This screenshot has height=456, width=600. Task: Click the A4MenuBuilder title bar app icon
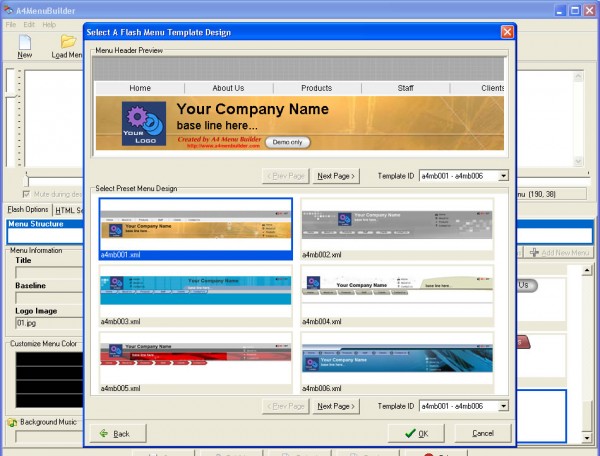[8, 10]
